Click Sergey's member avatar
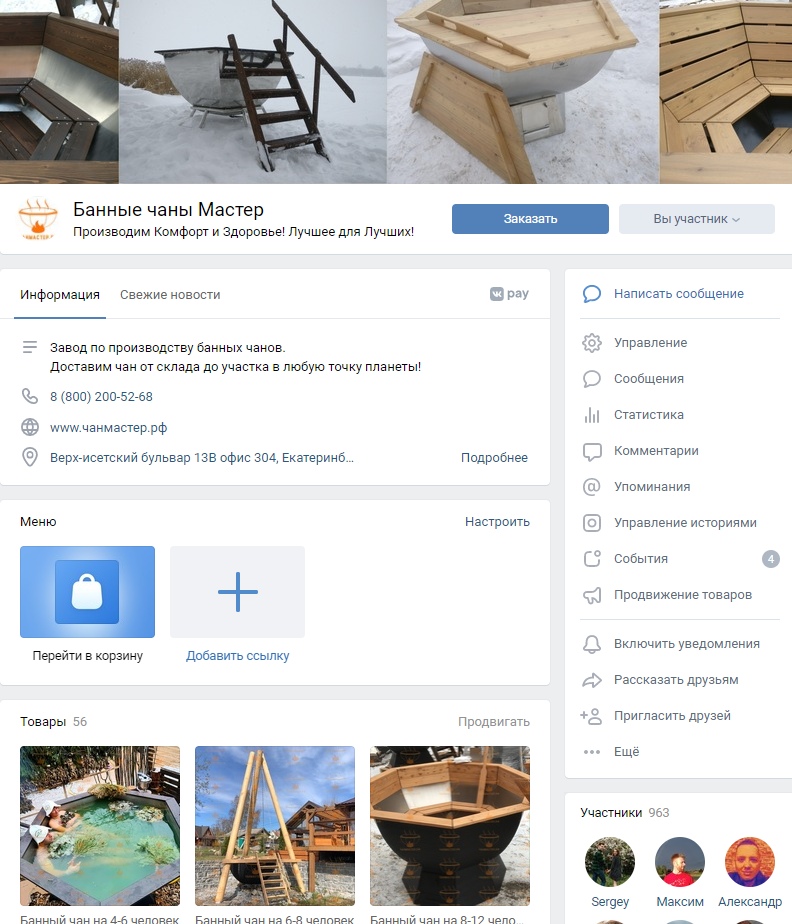Image resolution: width=792 pixels, height=924 pixels. [610, 862]
